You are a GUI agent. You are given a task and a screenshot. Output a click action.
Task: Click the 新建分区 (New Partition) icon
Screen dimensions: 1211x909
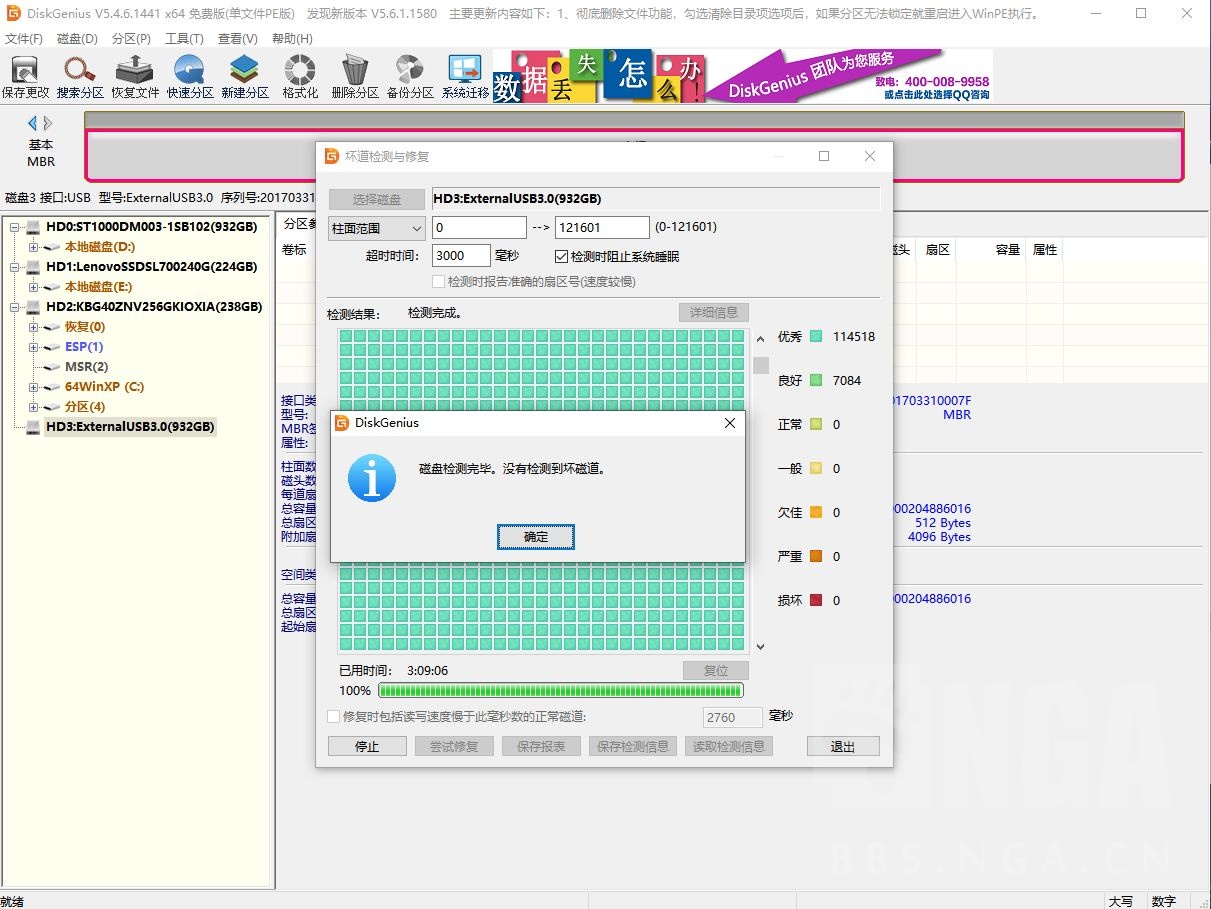click(245, 76)
